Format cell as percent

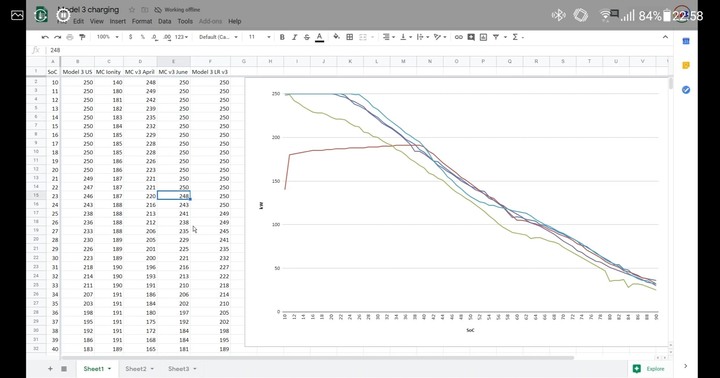point(143,37)
